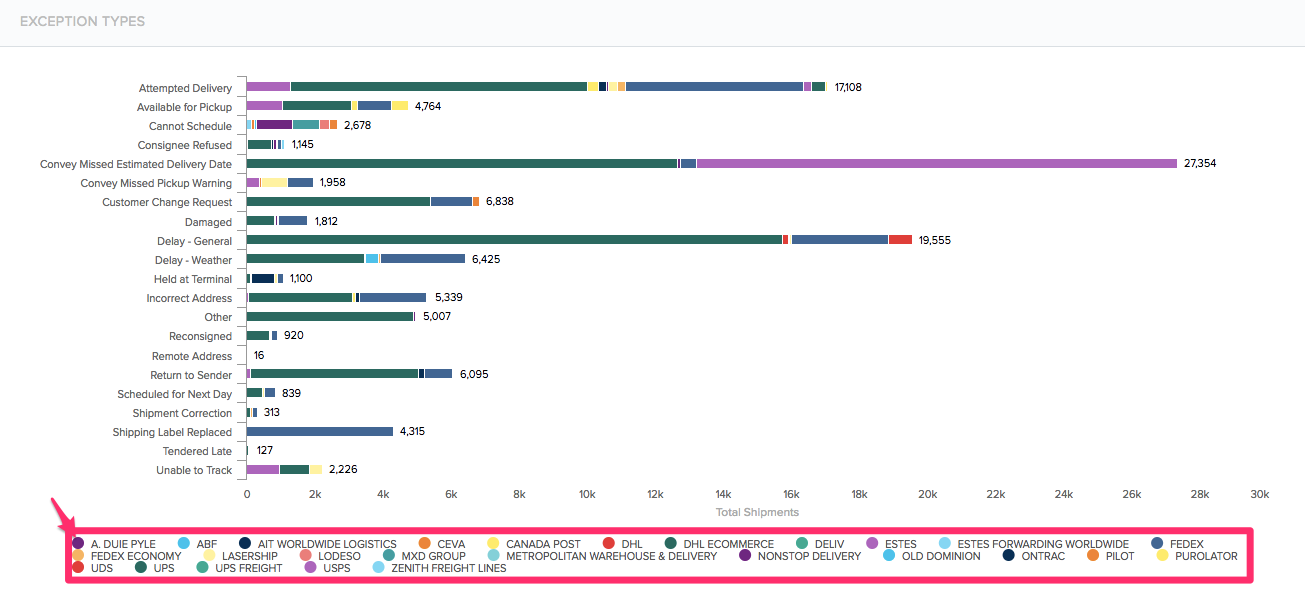Viewport: 1305px width, 590px height.
Task: Click the Remote Address axis label
Action: (x=192, y=356)
